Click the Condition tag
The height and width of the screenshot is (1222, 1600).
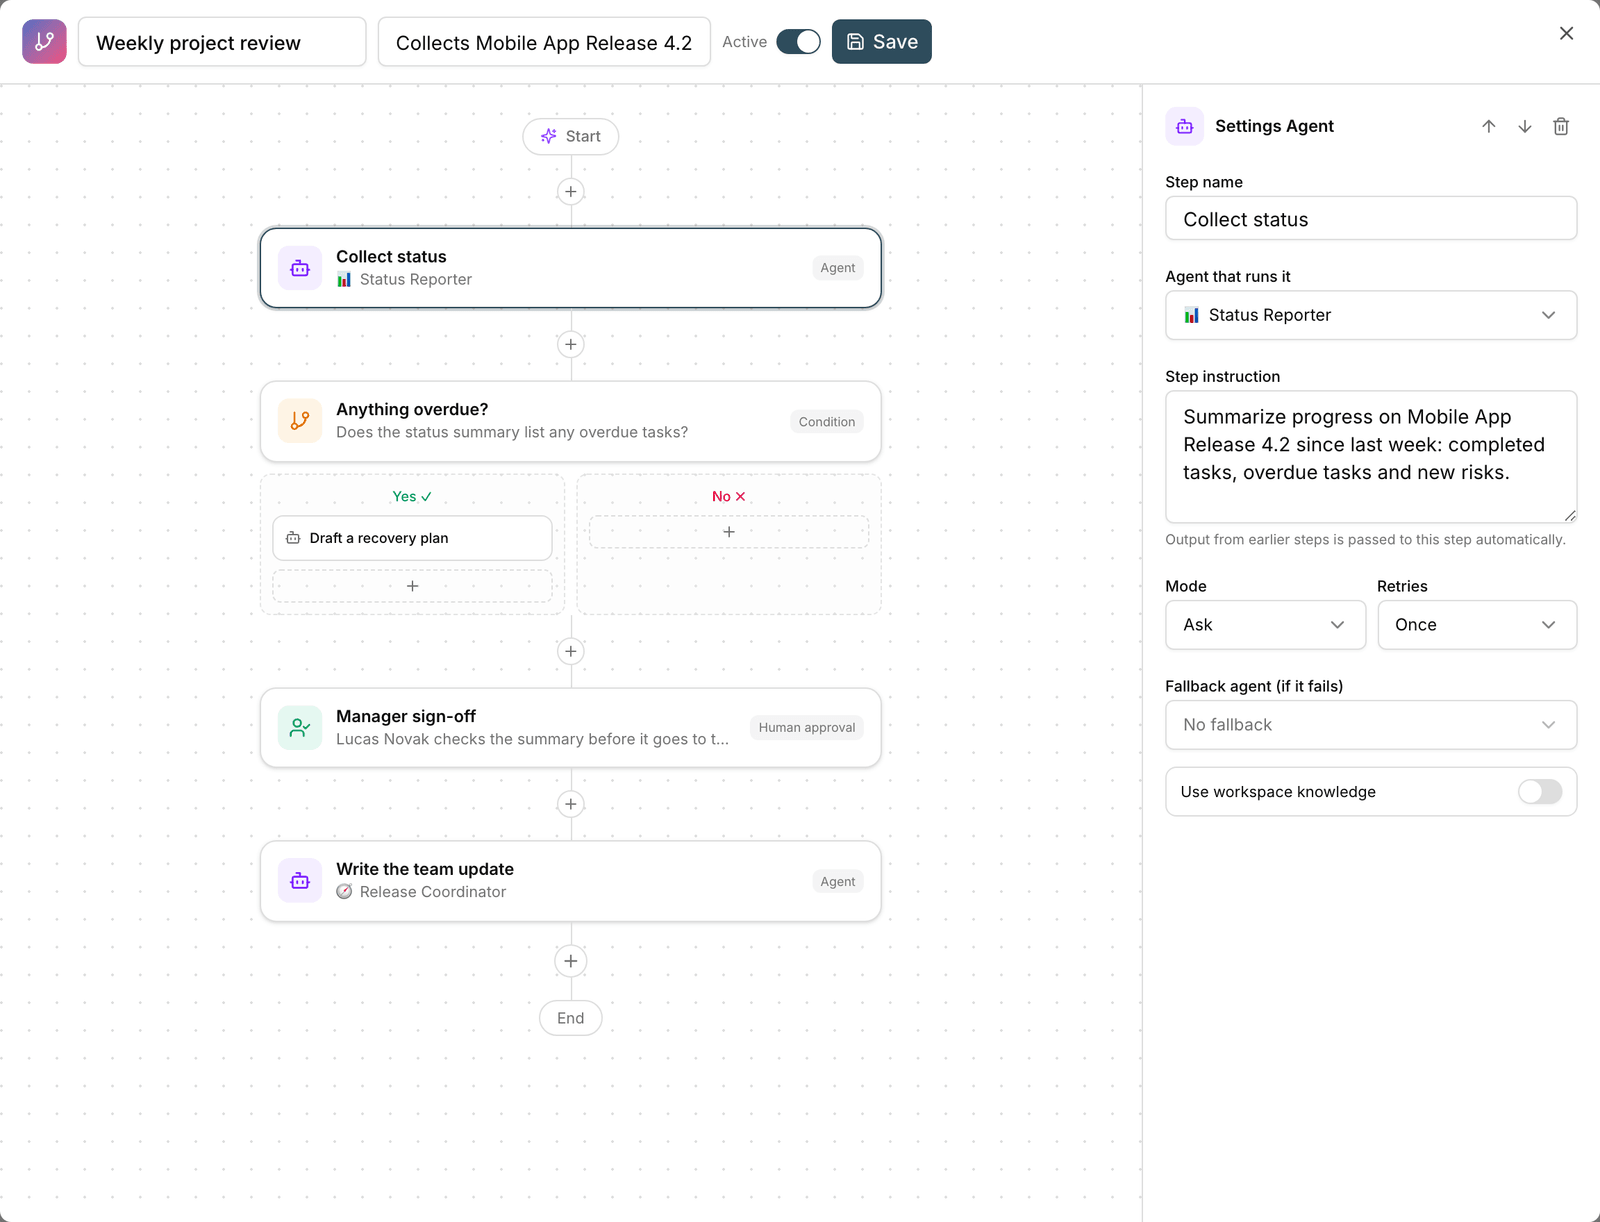(x=827, y=422)
